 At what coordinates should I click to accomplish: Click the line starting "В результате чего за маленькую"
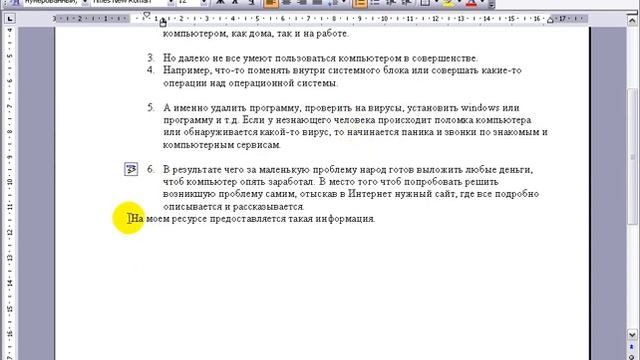click(348, 169)
